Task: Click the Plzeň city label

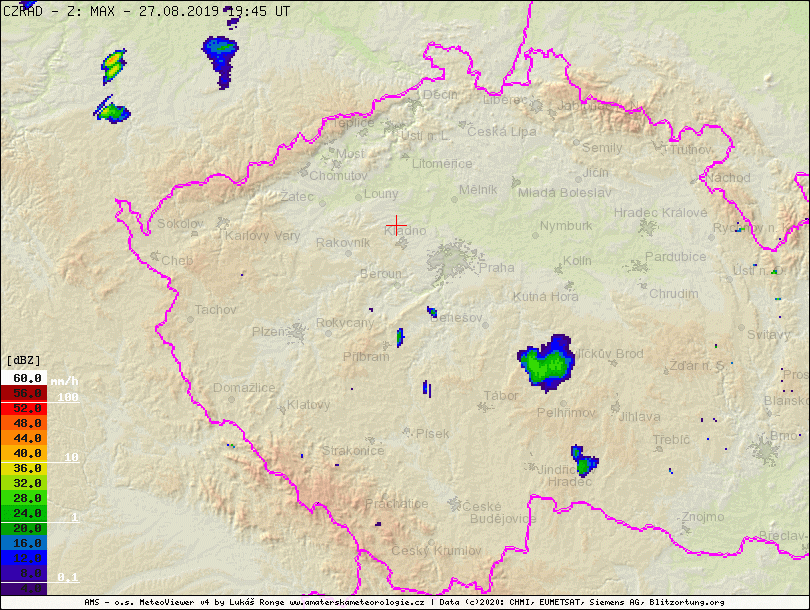Action: [x=267, y=331]
